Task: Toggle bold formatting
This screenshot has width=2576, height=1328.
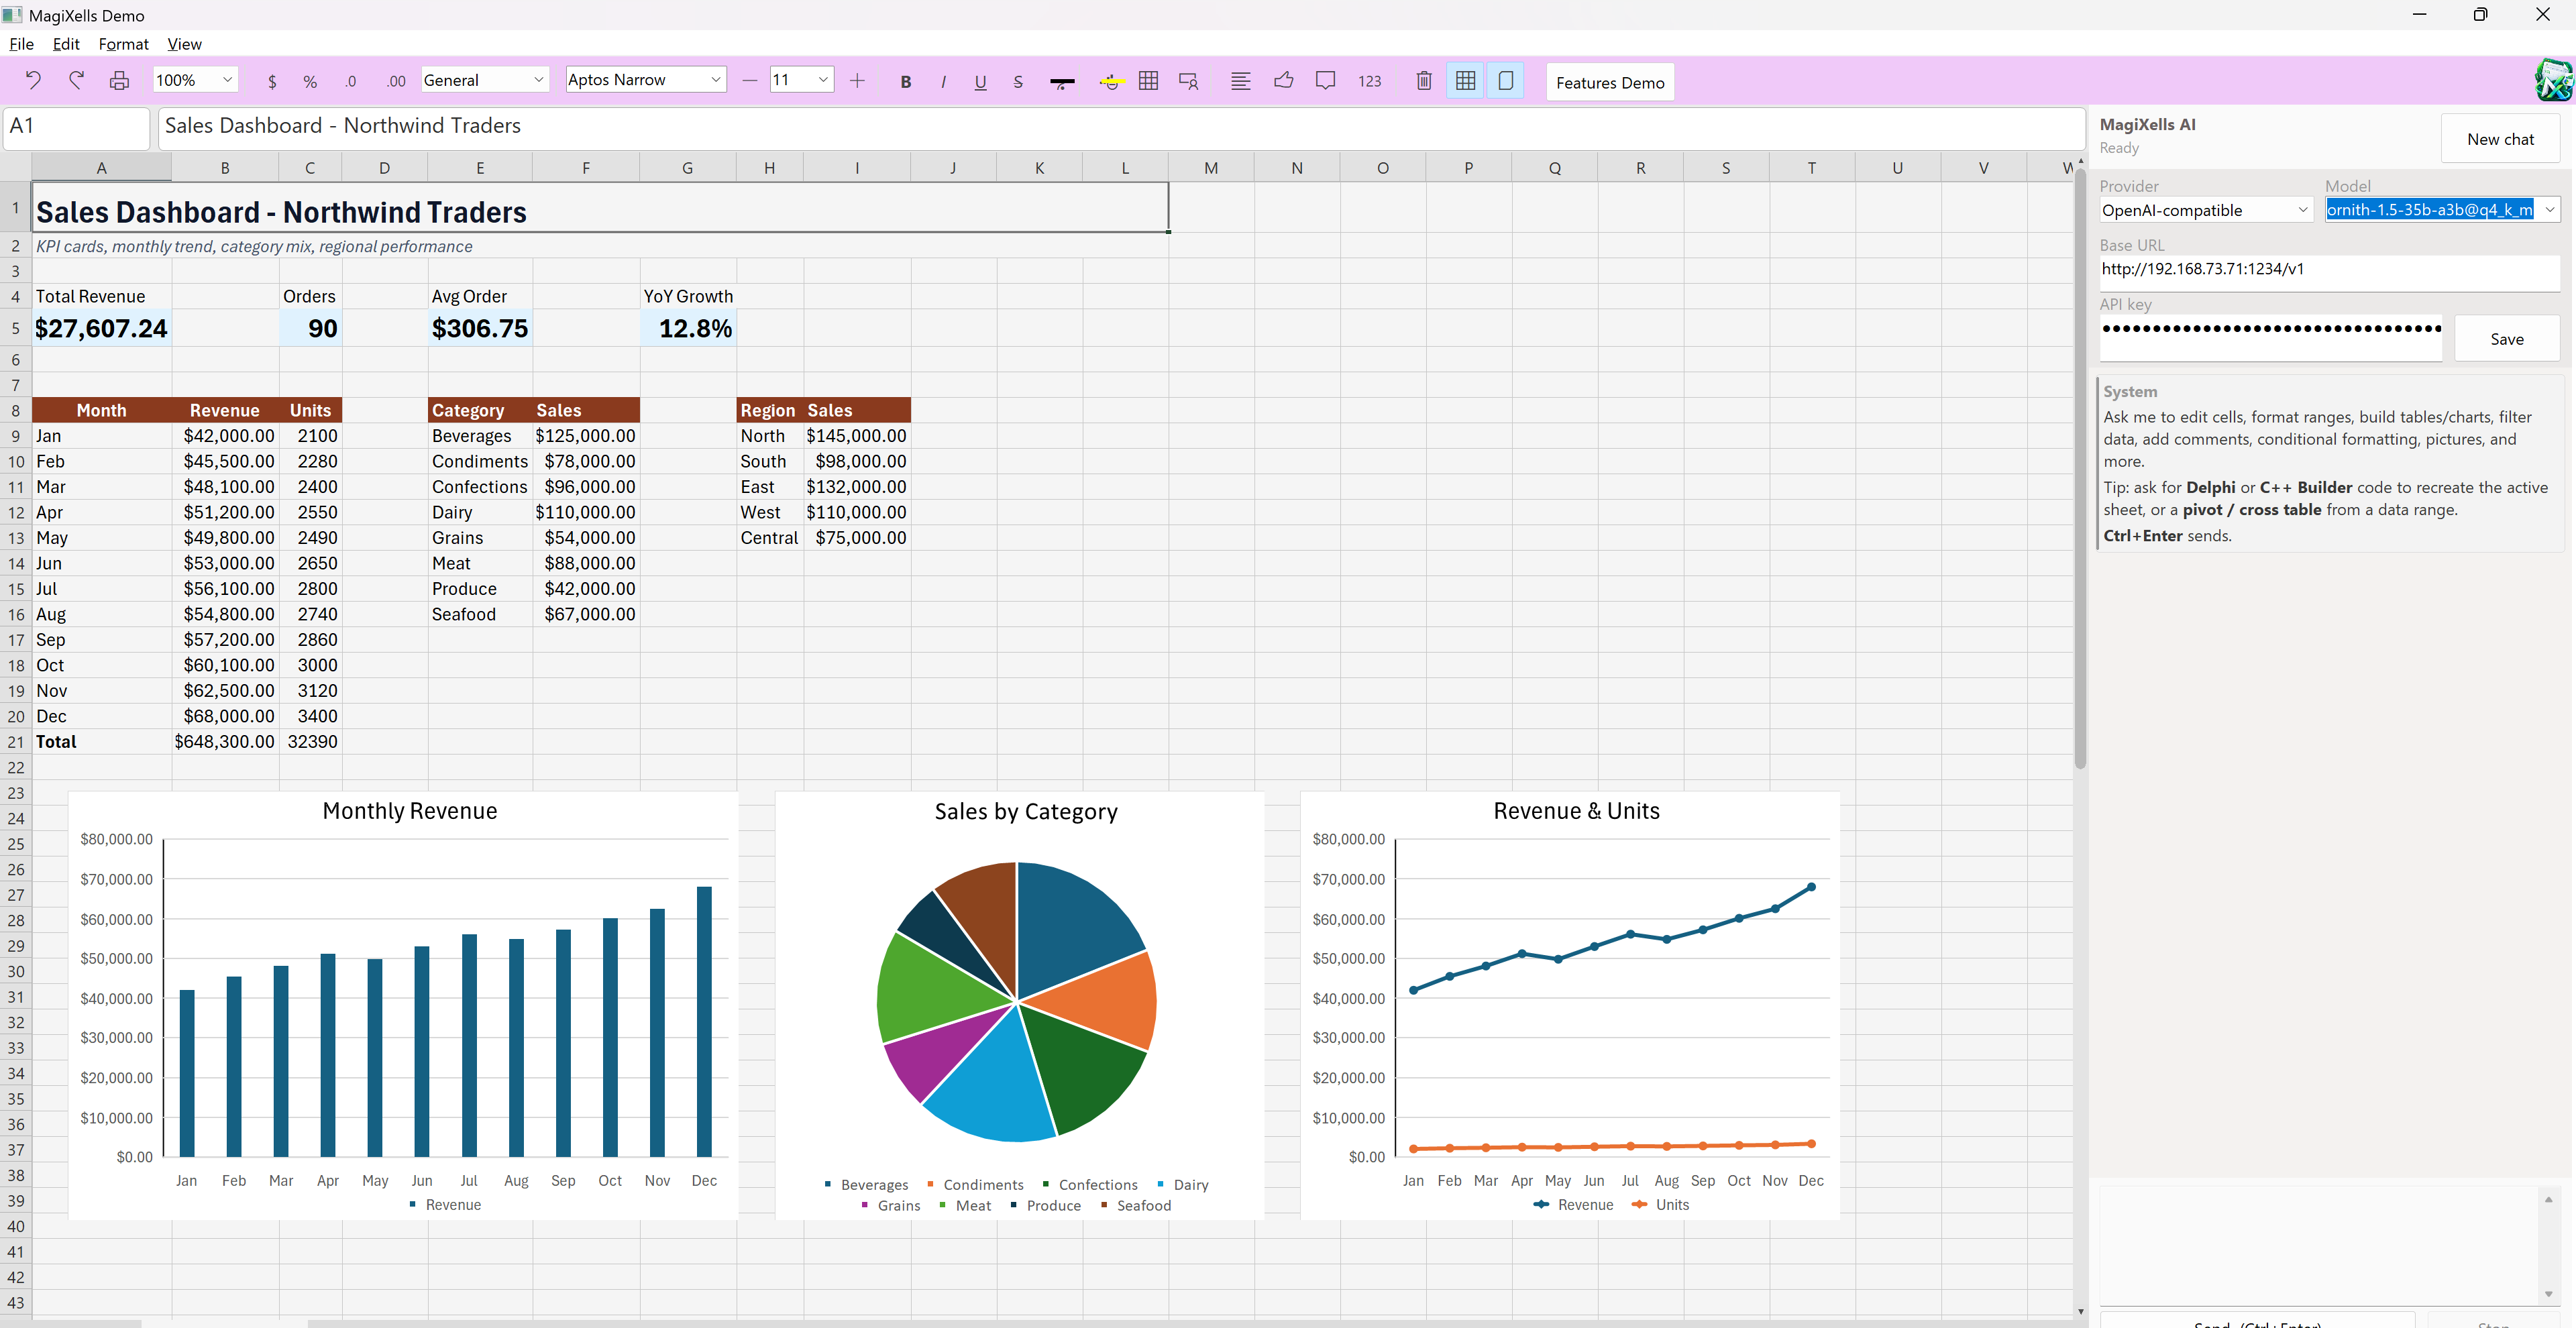Action: click(x=905, y=81)
